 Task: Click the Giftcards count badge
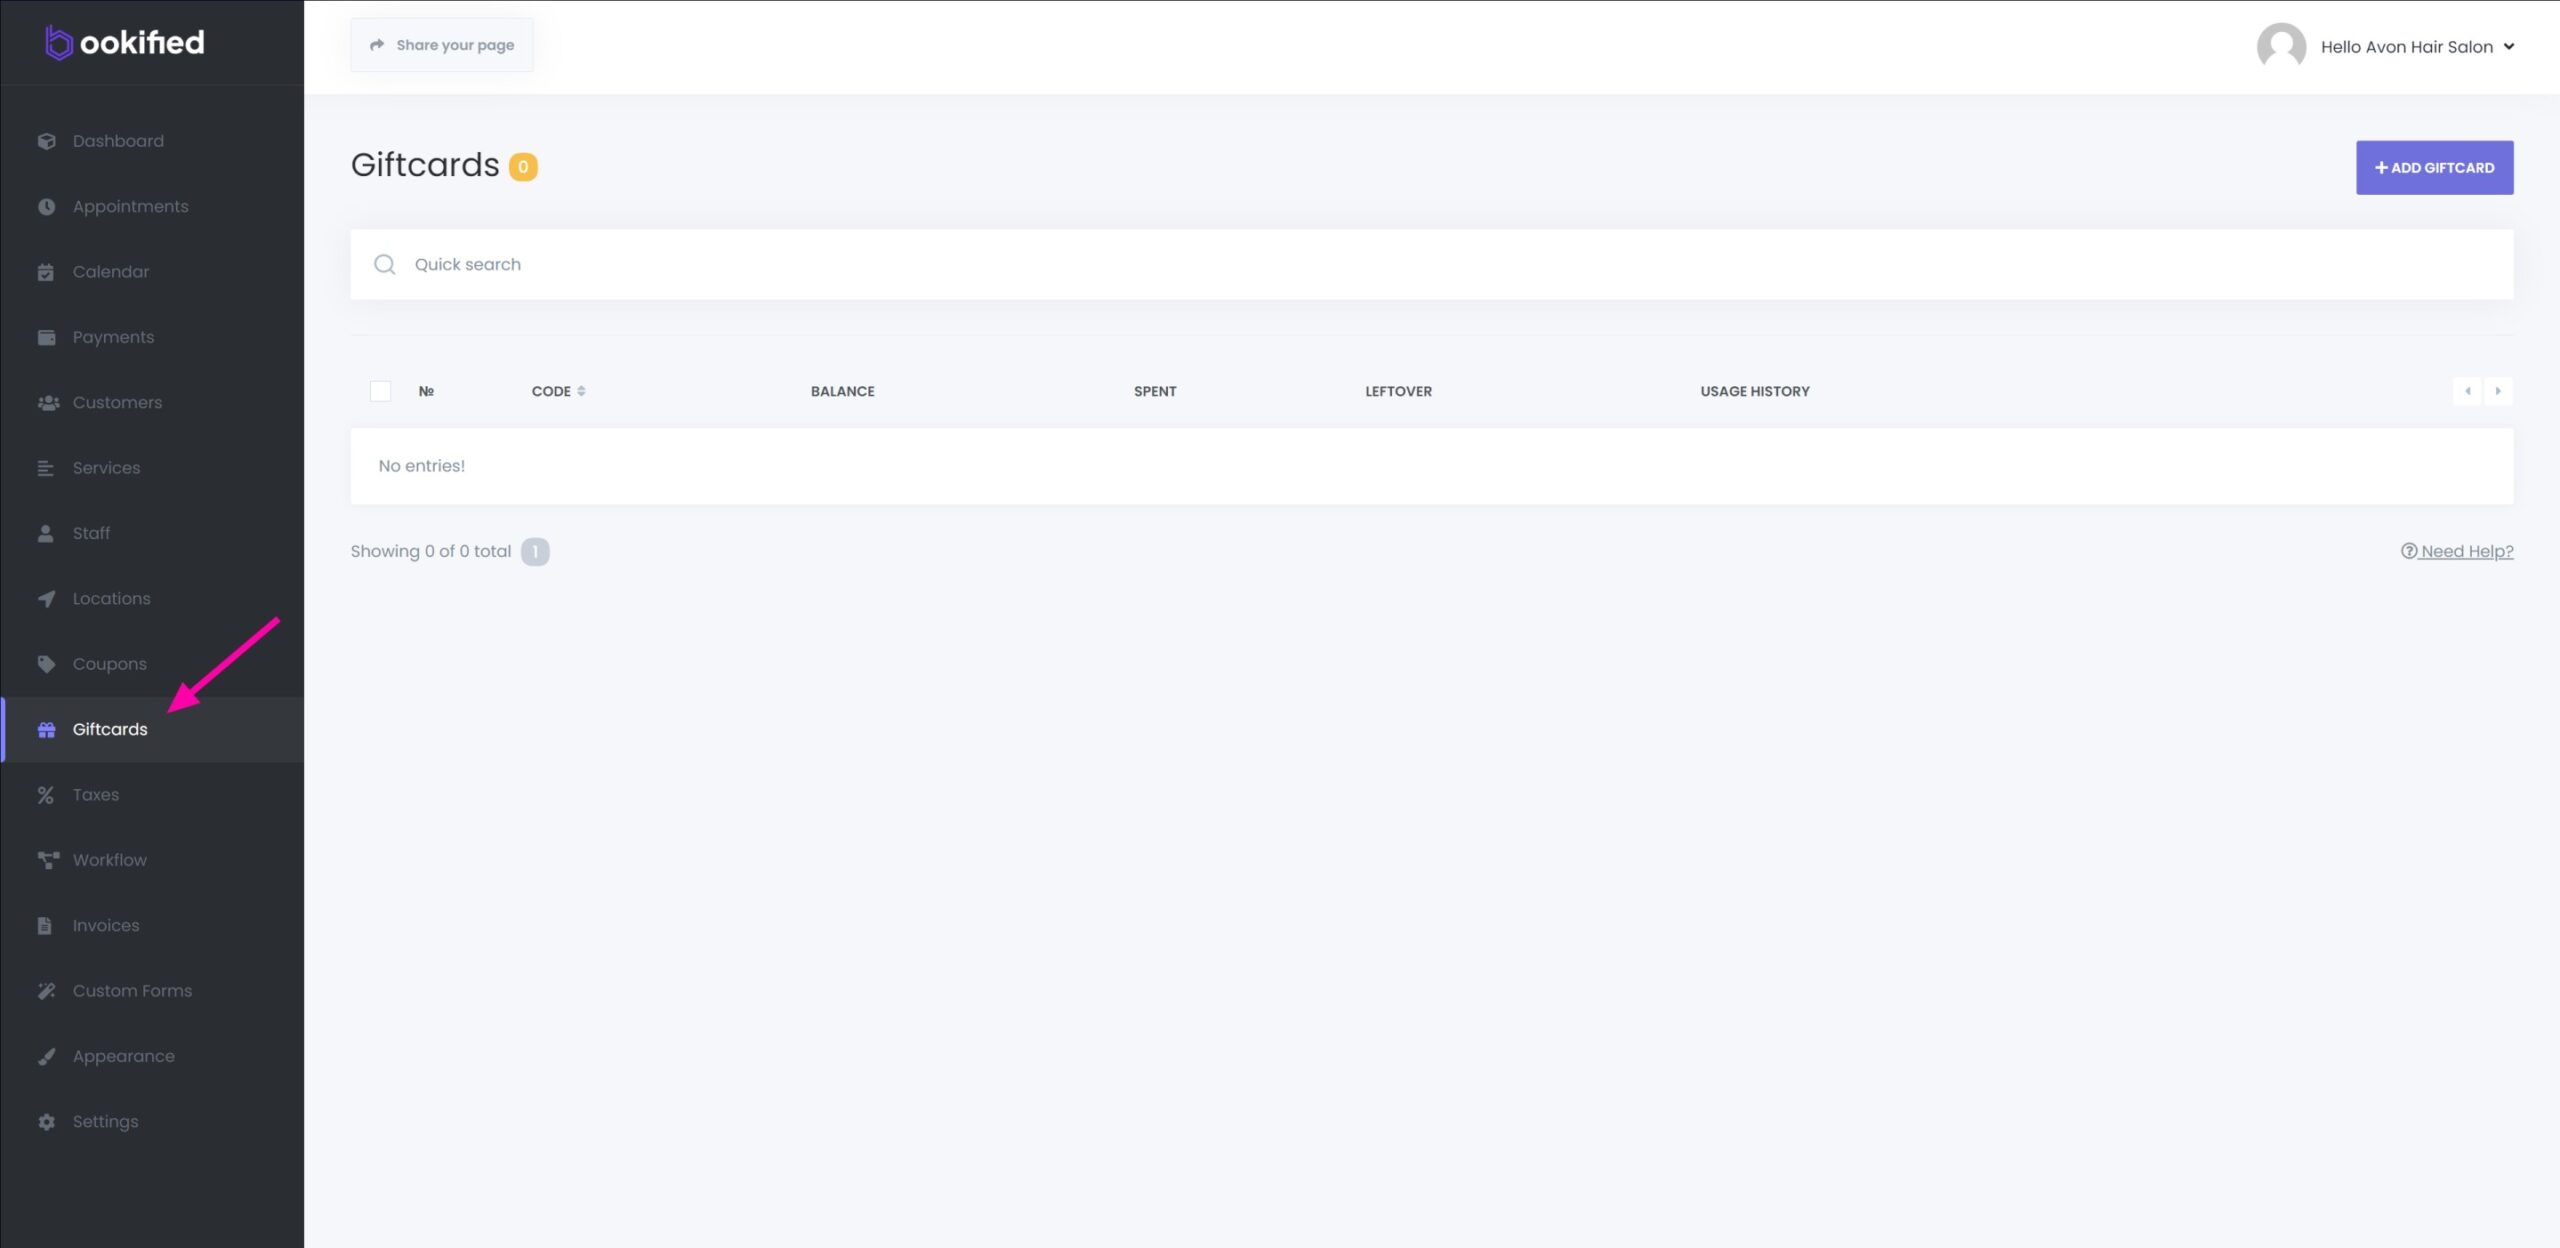[523, 167]
